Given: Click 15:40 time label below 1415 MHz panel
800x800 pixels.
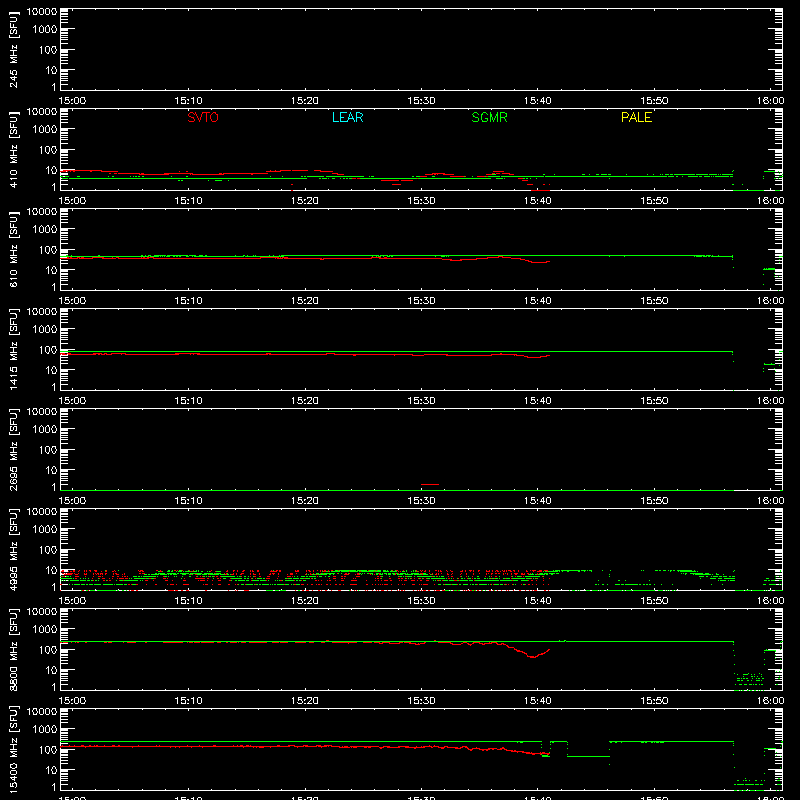Looking at the screenshot, I should [x=538, y=401].
